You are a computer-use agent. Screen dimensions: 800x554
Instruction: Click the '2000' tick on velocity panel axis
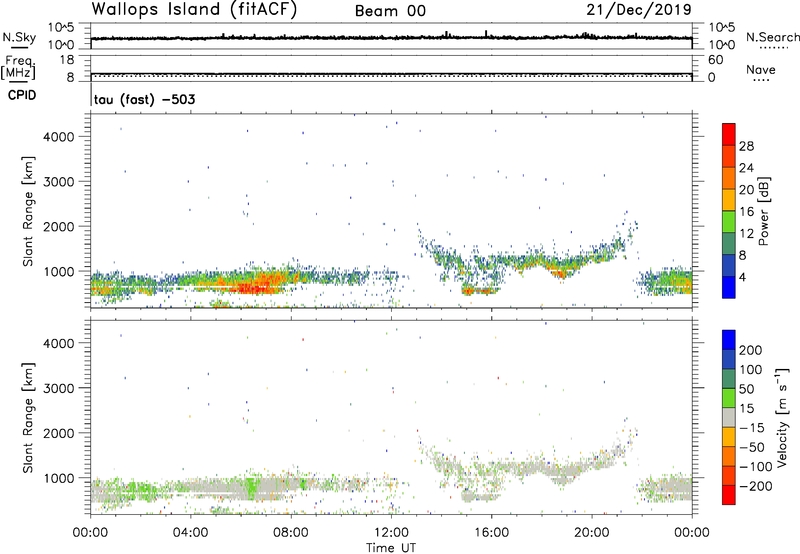pos(59,433)
